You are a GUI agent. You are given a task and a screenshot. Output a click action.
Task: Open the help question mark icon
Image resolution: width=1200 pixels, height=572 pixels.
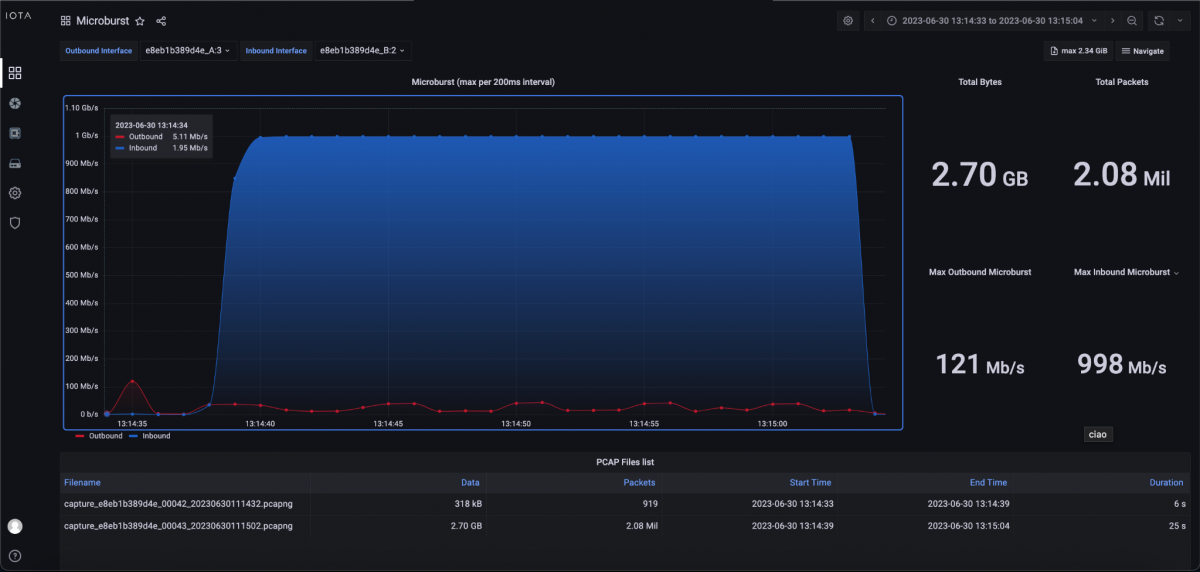(x=15, y=556)
